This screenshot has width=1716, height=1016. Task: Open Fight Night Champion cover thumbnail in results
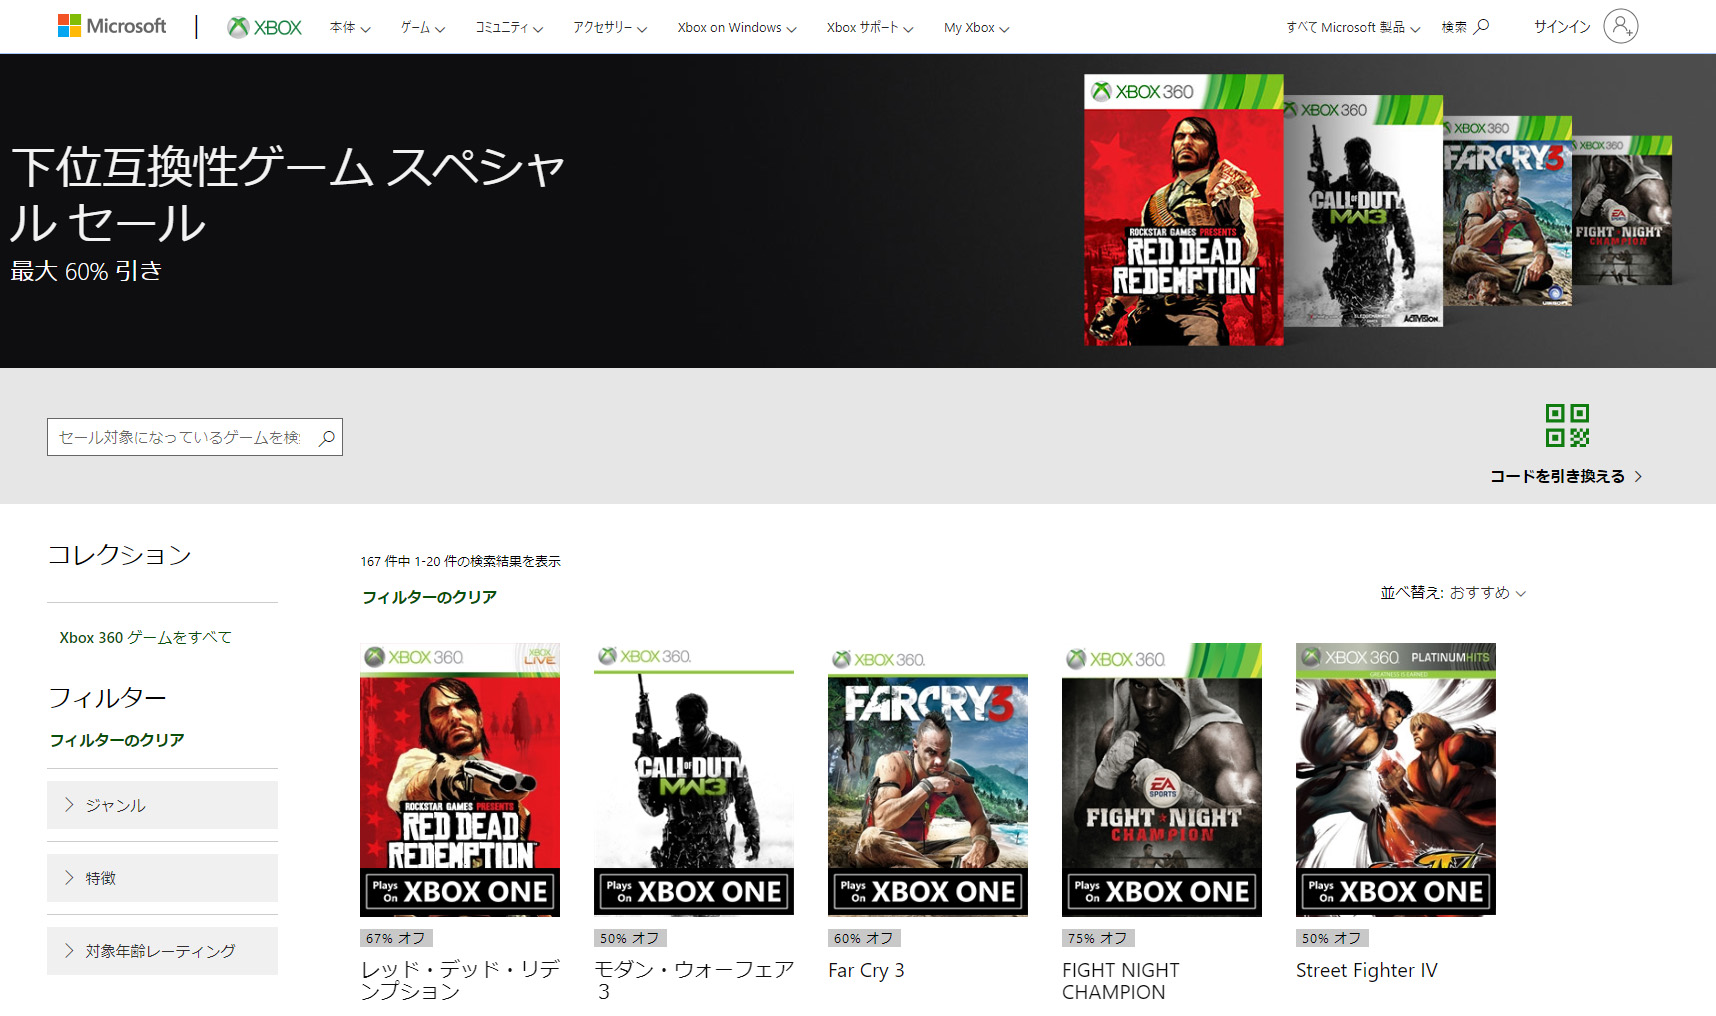click(1162, 780)
